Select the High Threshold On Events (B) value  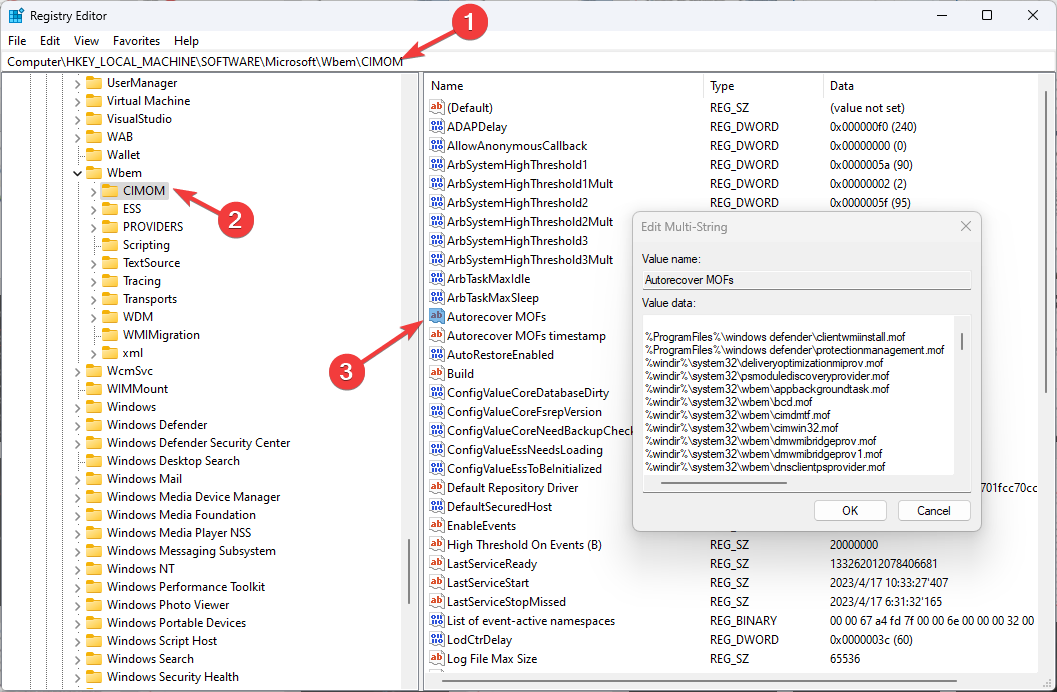coord(524,544)
